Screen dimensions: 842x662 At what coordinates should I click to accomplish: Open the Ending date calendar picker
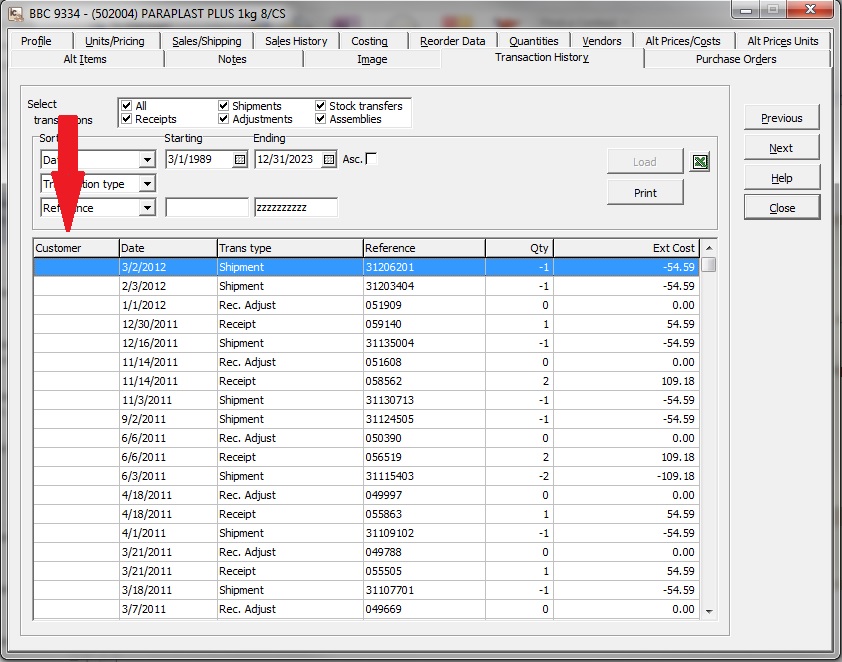[328, 159]
